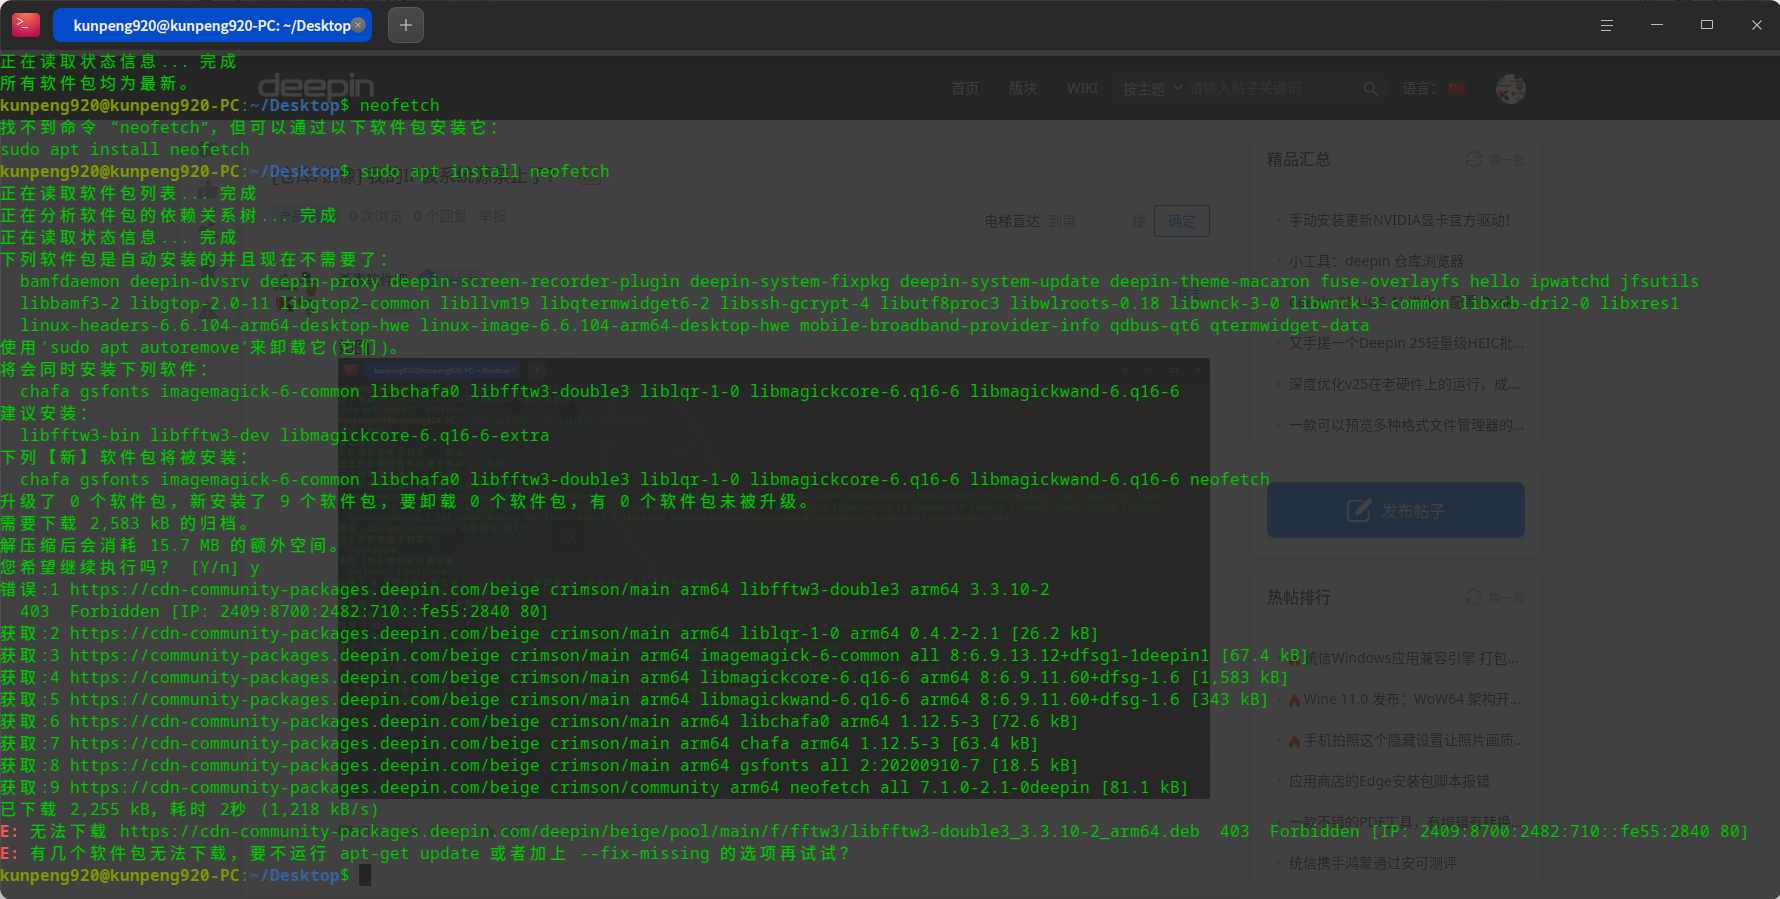Viewport: 1780px width, 899px height.
Task: Click the Chinese flag language icon
Action: 1457,89
